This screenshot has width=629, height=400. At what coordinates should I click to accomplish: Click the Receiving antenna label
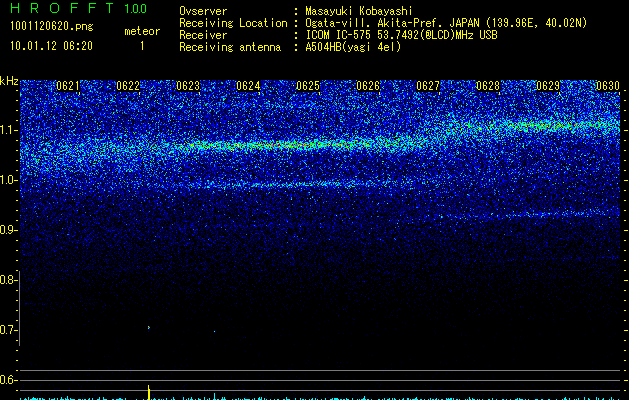pos(230,47)
